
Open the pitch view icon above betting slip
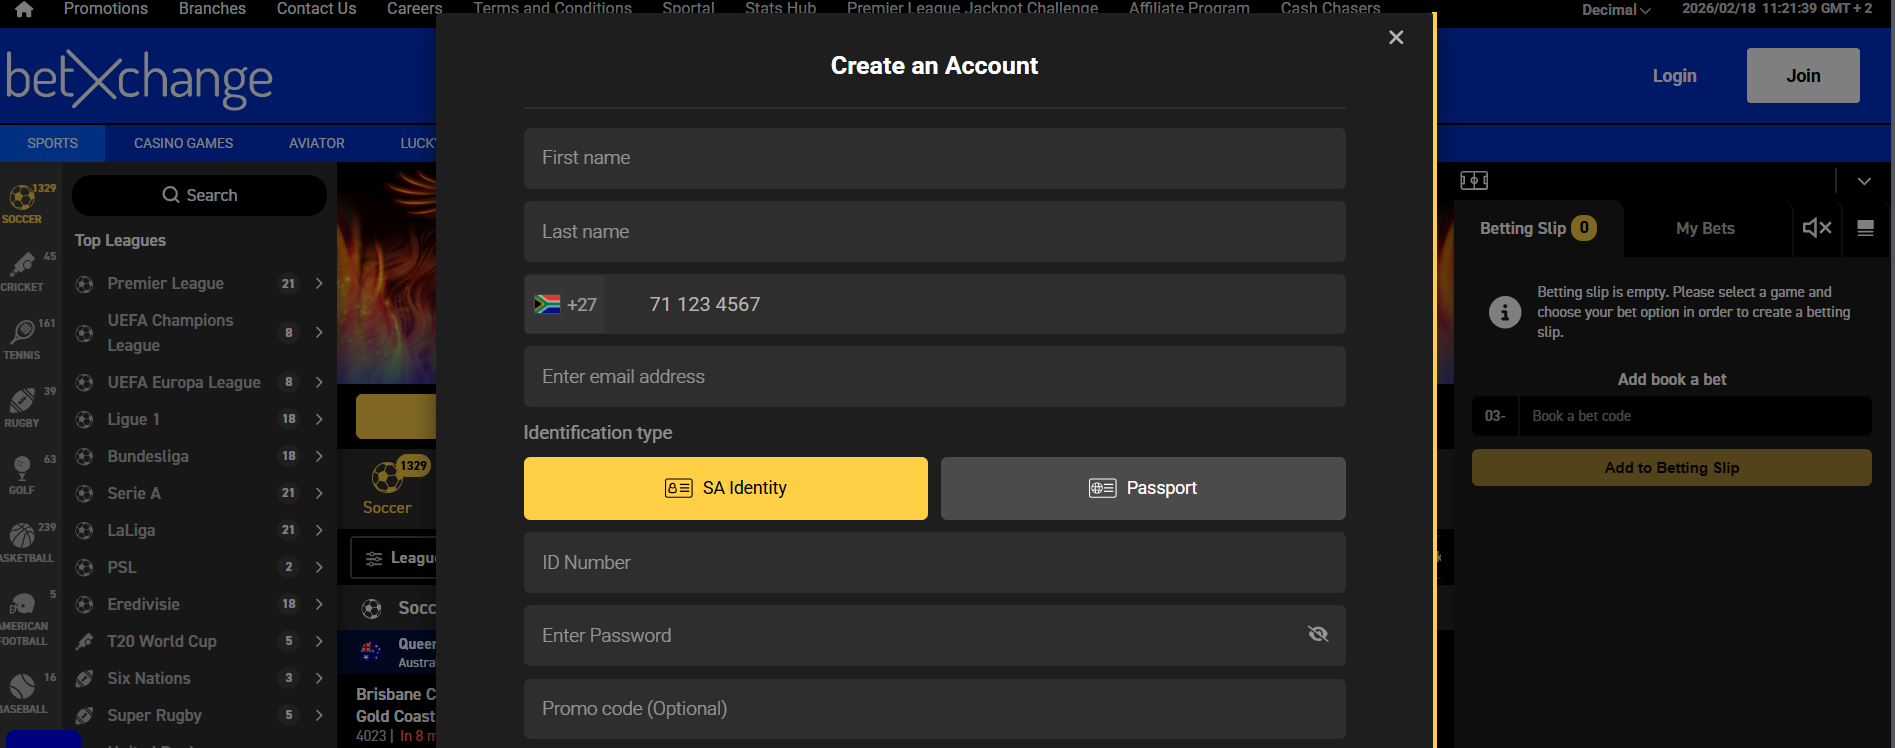pyautogui.click(x=1473, y=181)
